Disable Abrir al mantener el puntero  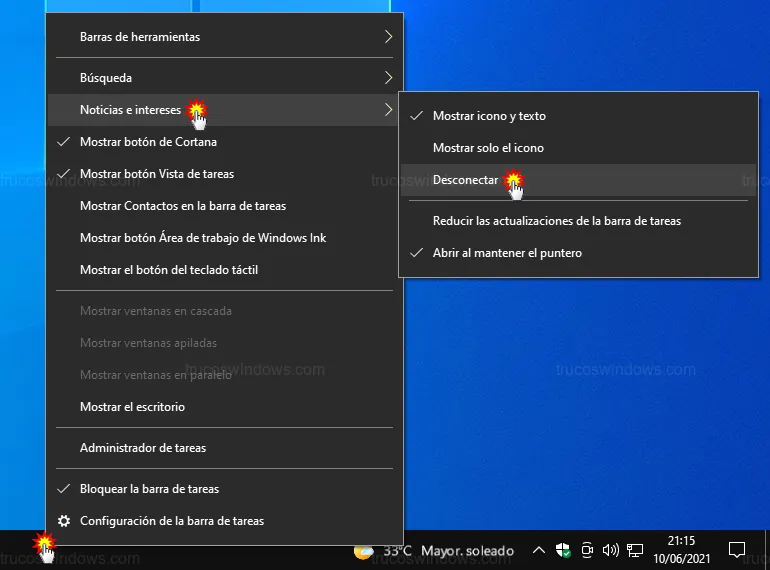point(507,253)
